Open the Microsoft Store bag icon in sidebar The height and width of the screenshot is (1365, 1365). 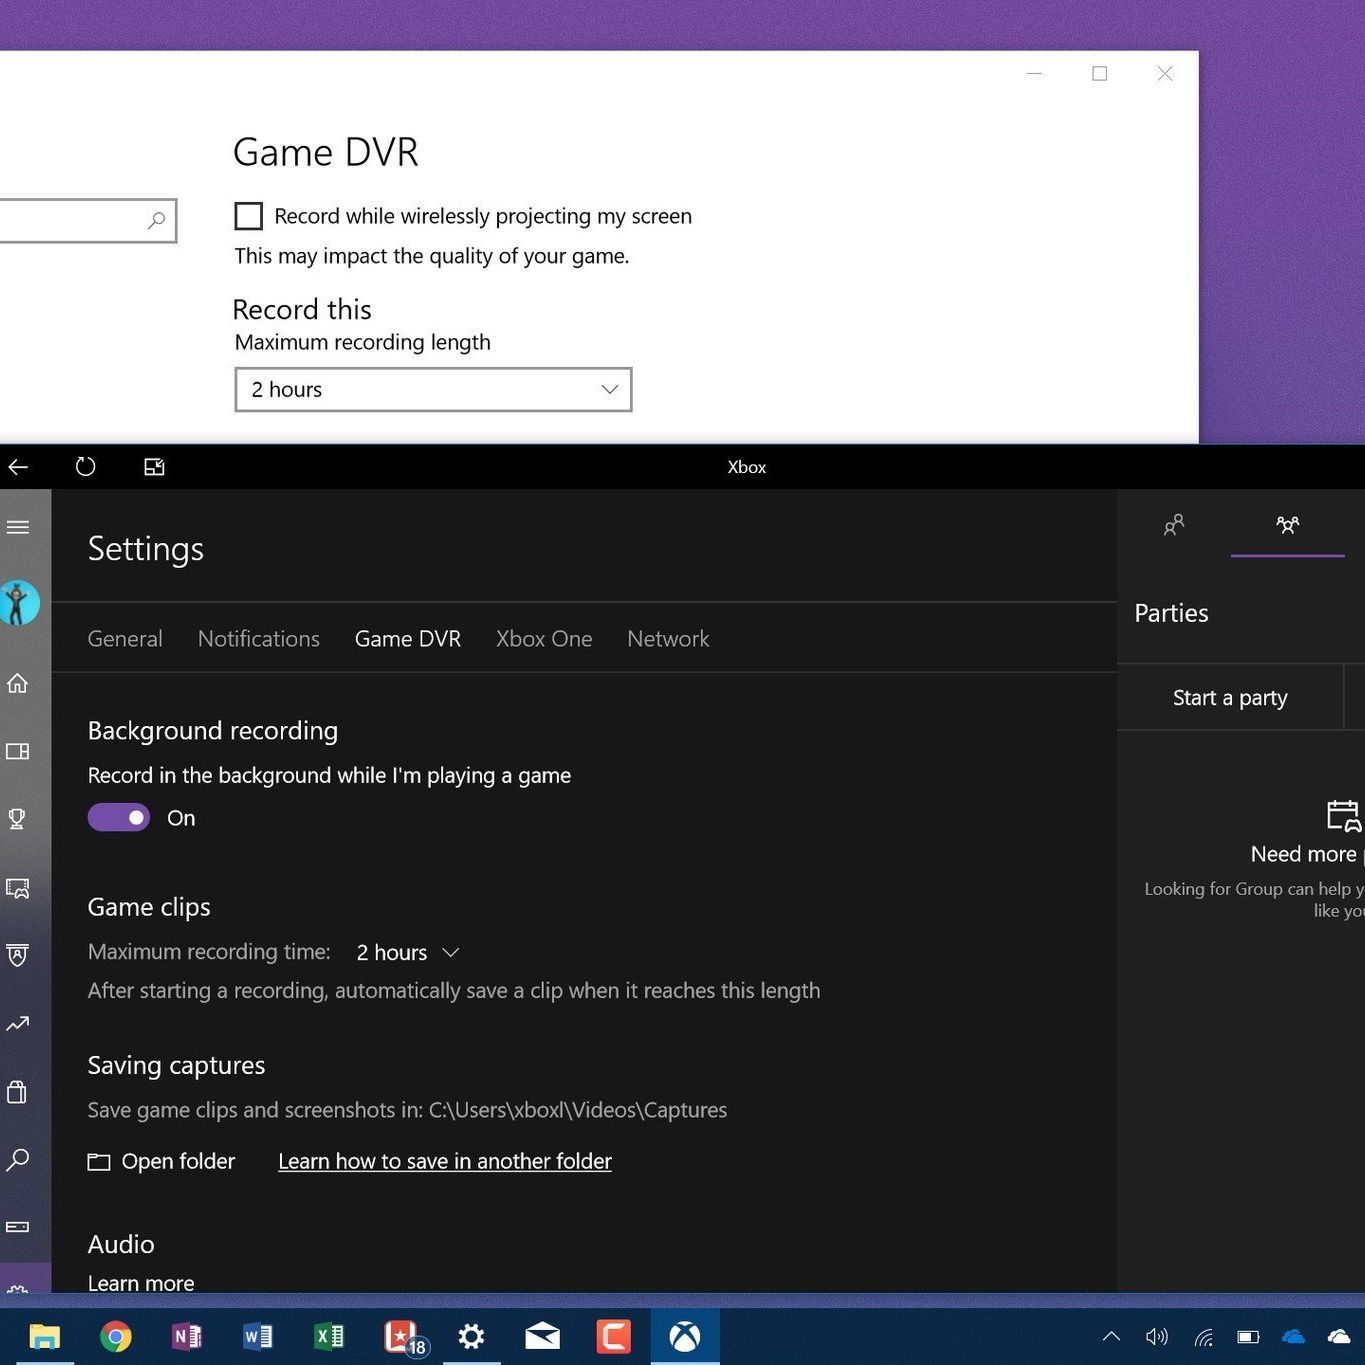pos(18,1092)
